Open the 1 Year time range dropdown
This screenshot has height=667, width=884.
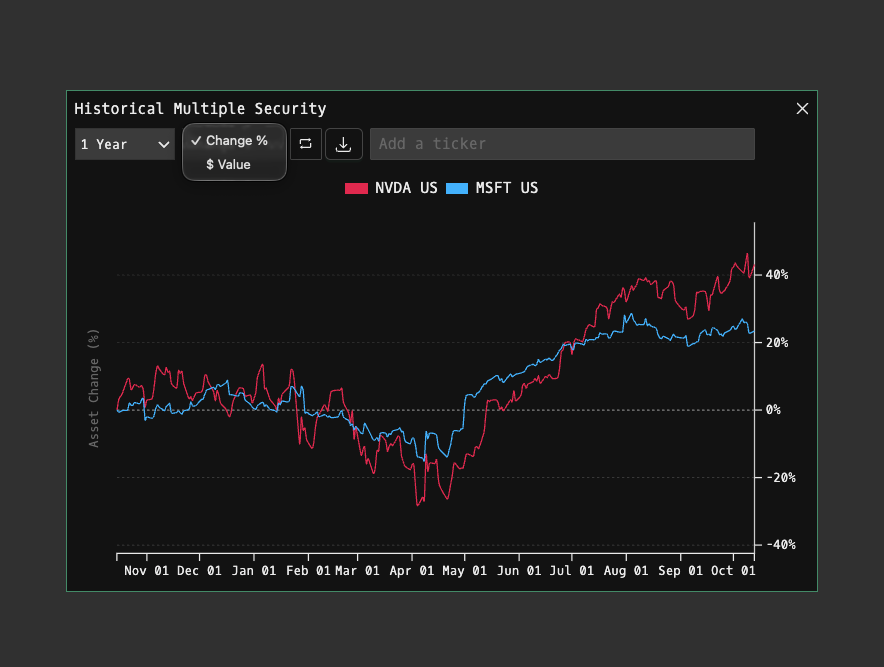point(125,144)
